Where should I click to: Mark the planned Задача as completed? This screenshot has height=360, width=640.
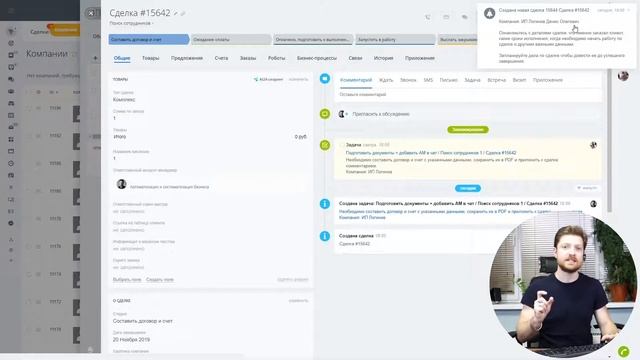pos(342,145)
